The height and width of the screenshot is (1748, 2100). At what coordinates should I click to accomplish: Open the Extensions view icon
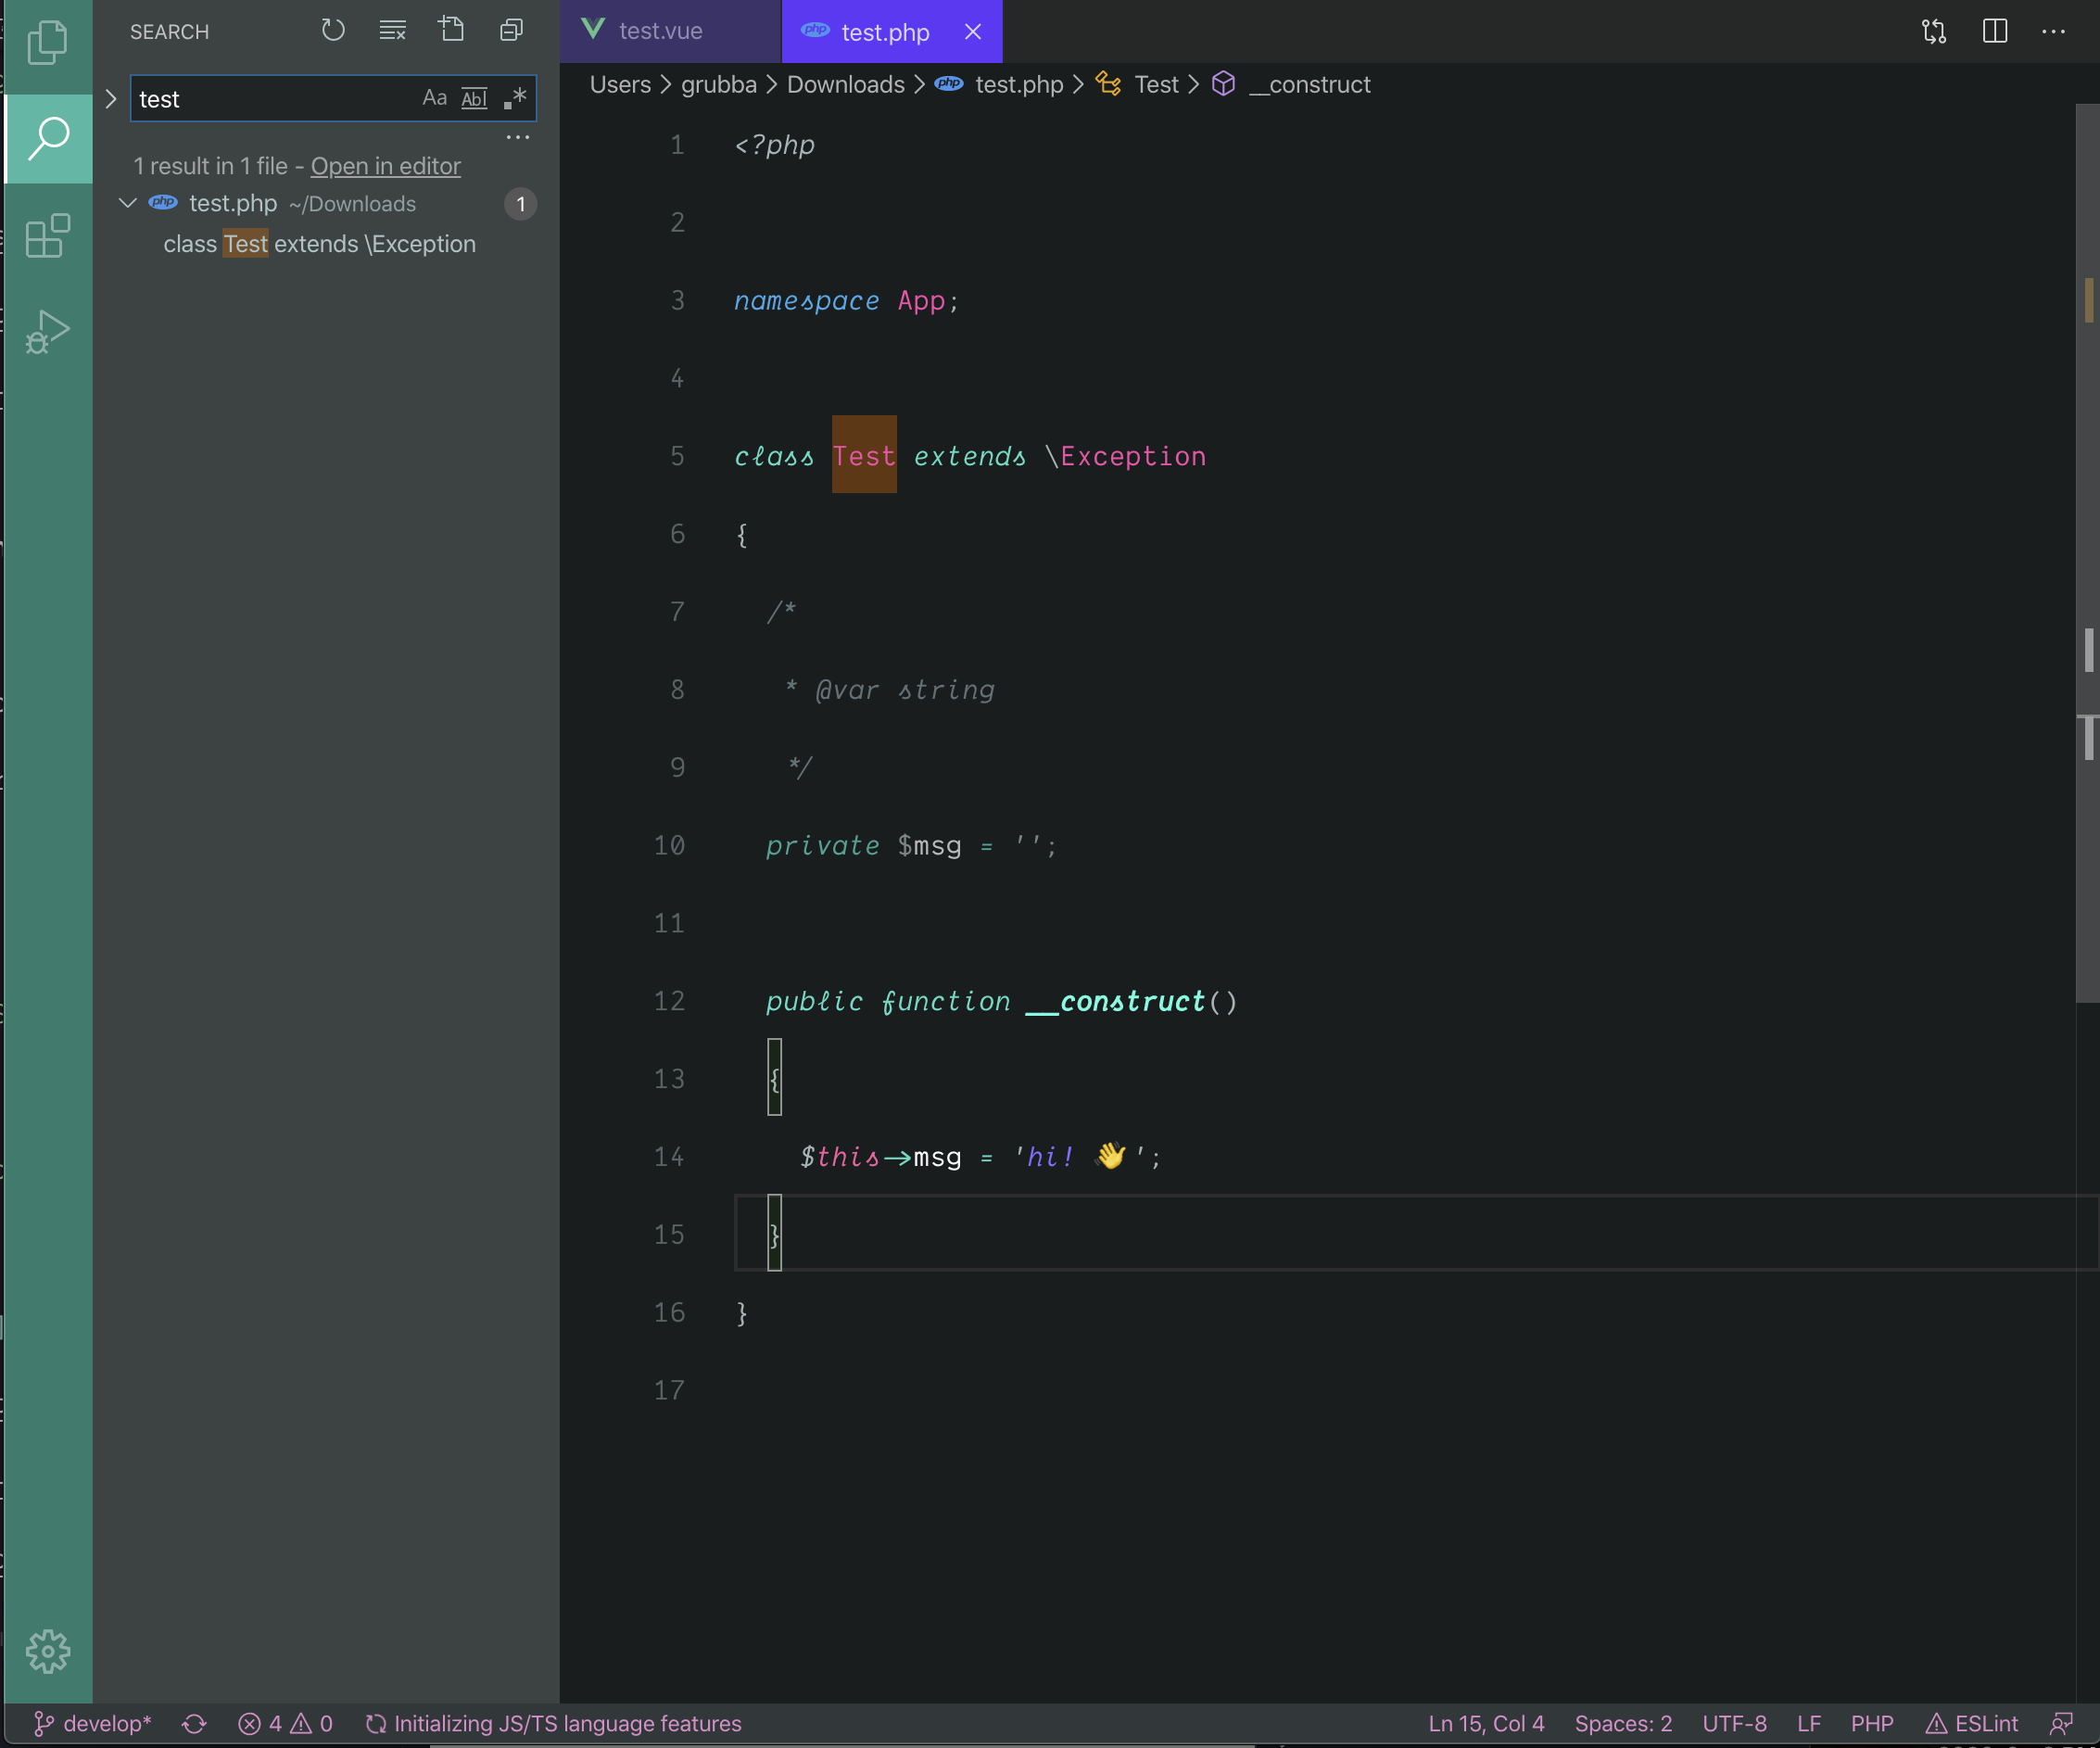(47, 236)
